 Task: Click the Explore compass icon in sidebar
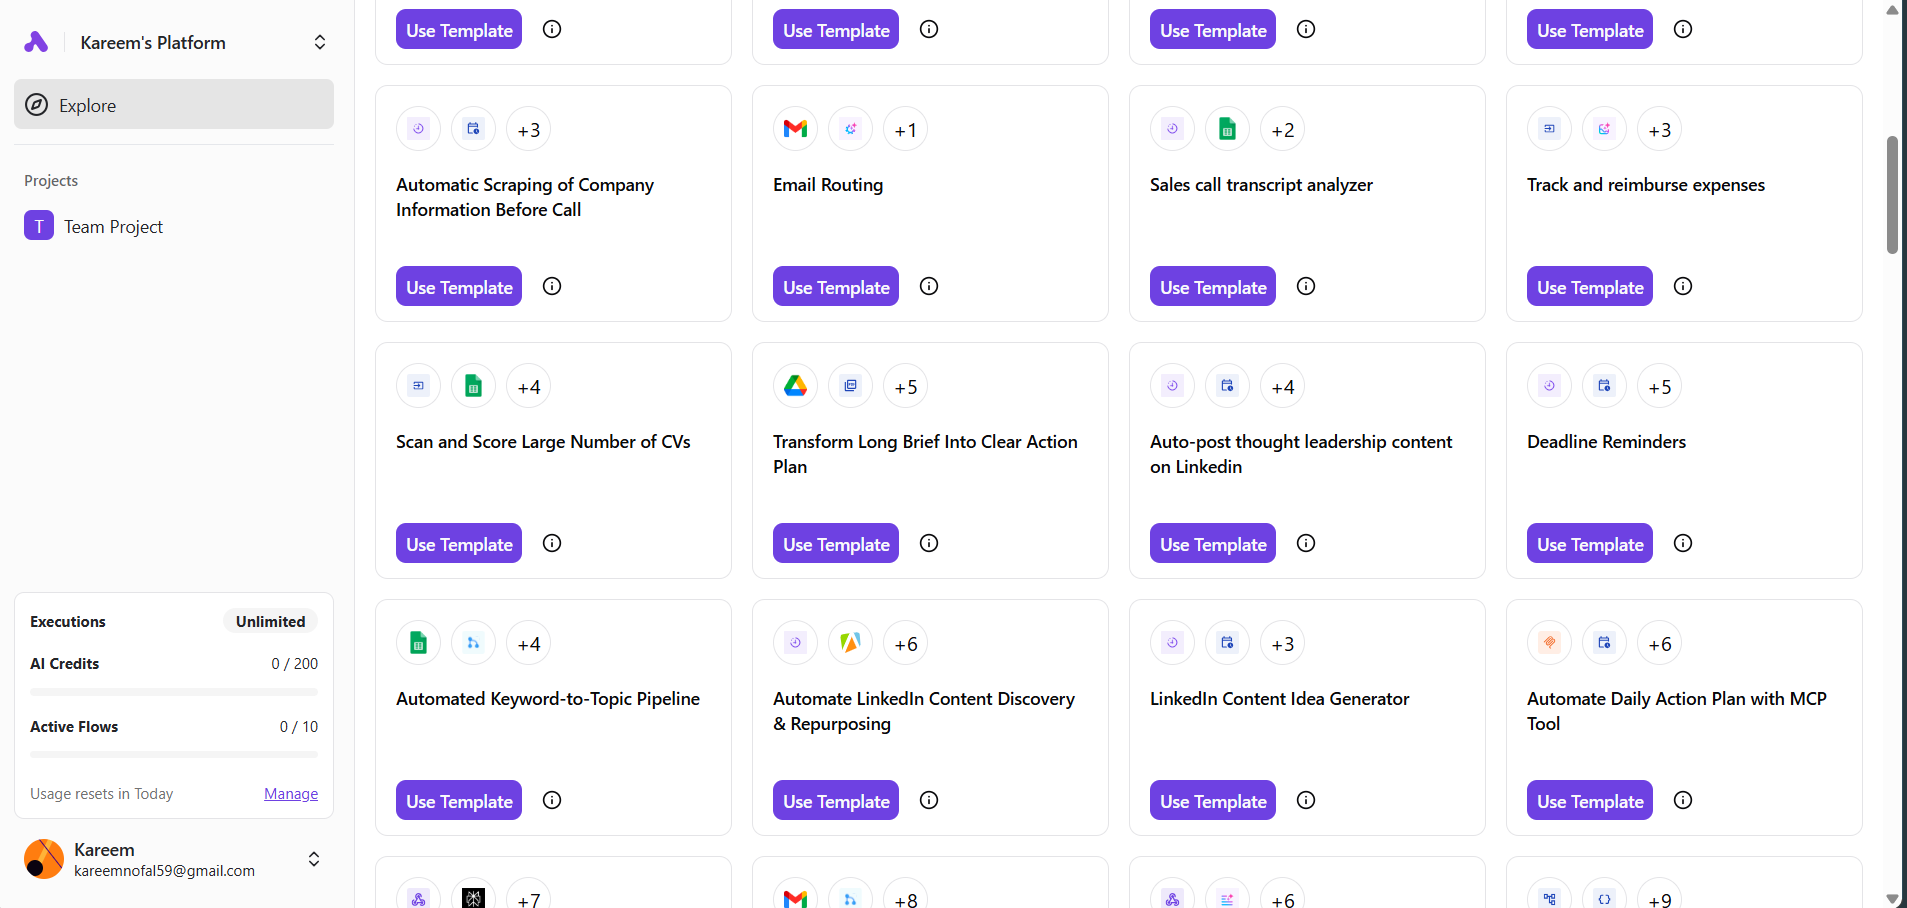tap(37, 105)
